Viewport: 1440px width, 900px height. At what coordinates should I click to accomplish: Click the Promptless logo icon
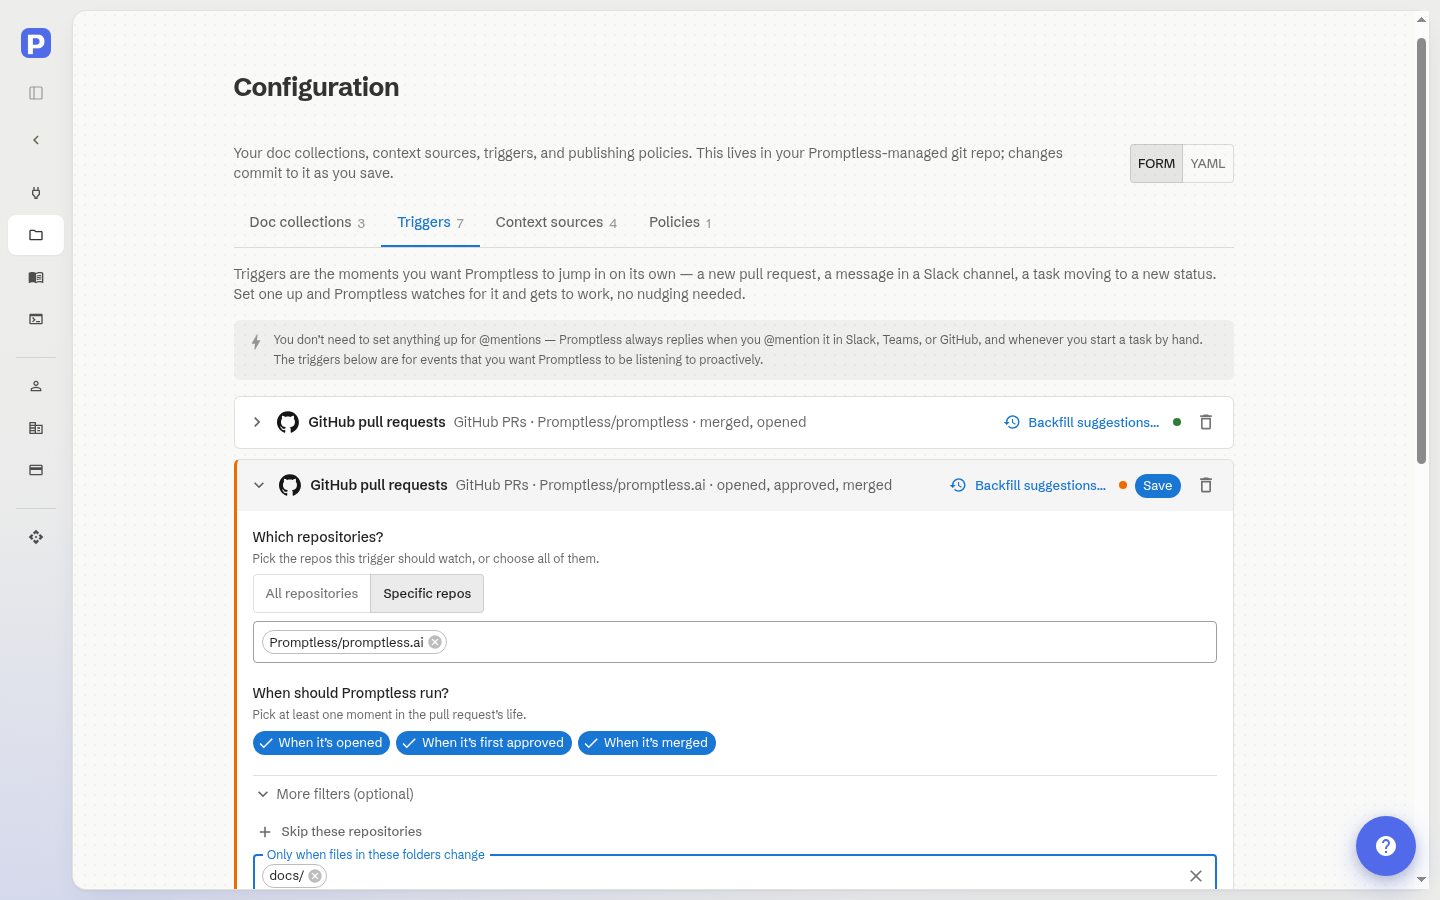tap(36, 43)
